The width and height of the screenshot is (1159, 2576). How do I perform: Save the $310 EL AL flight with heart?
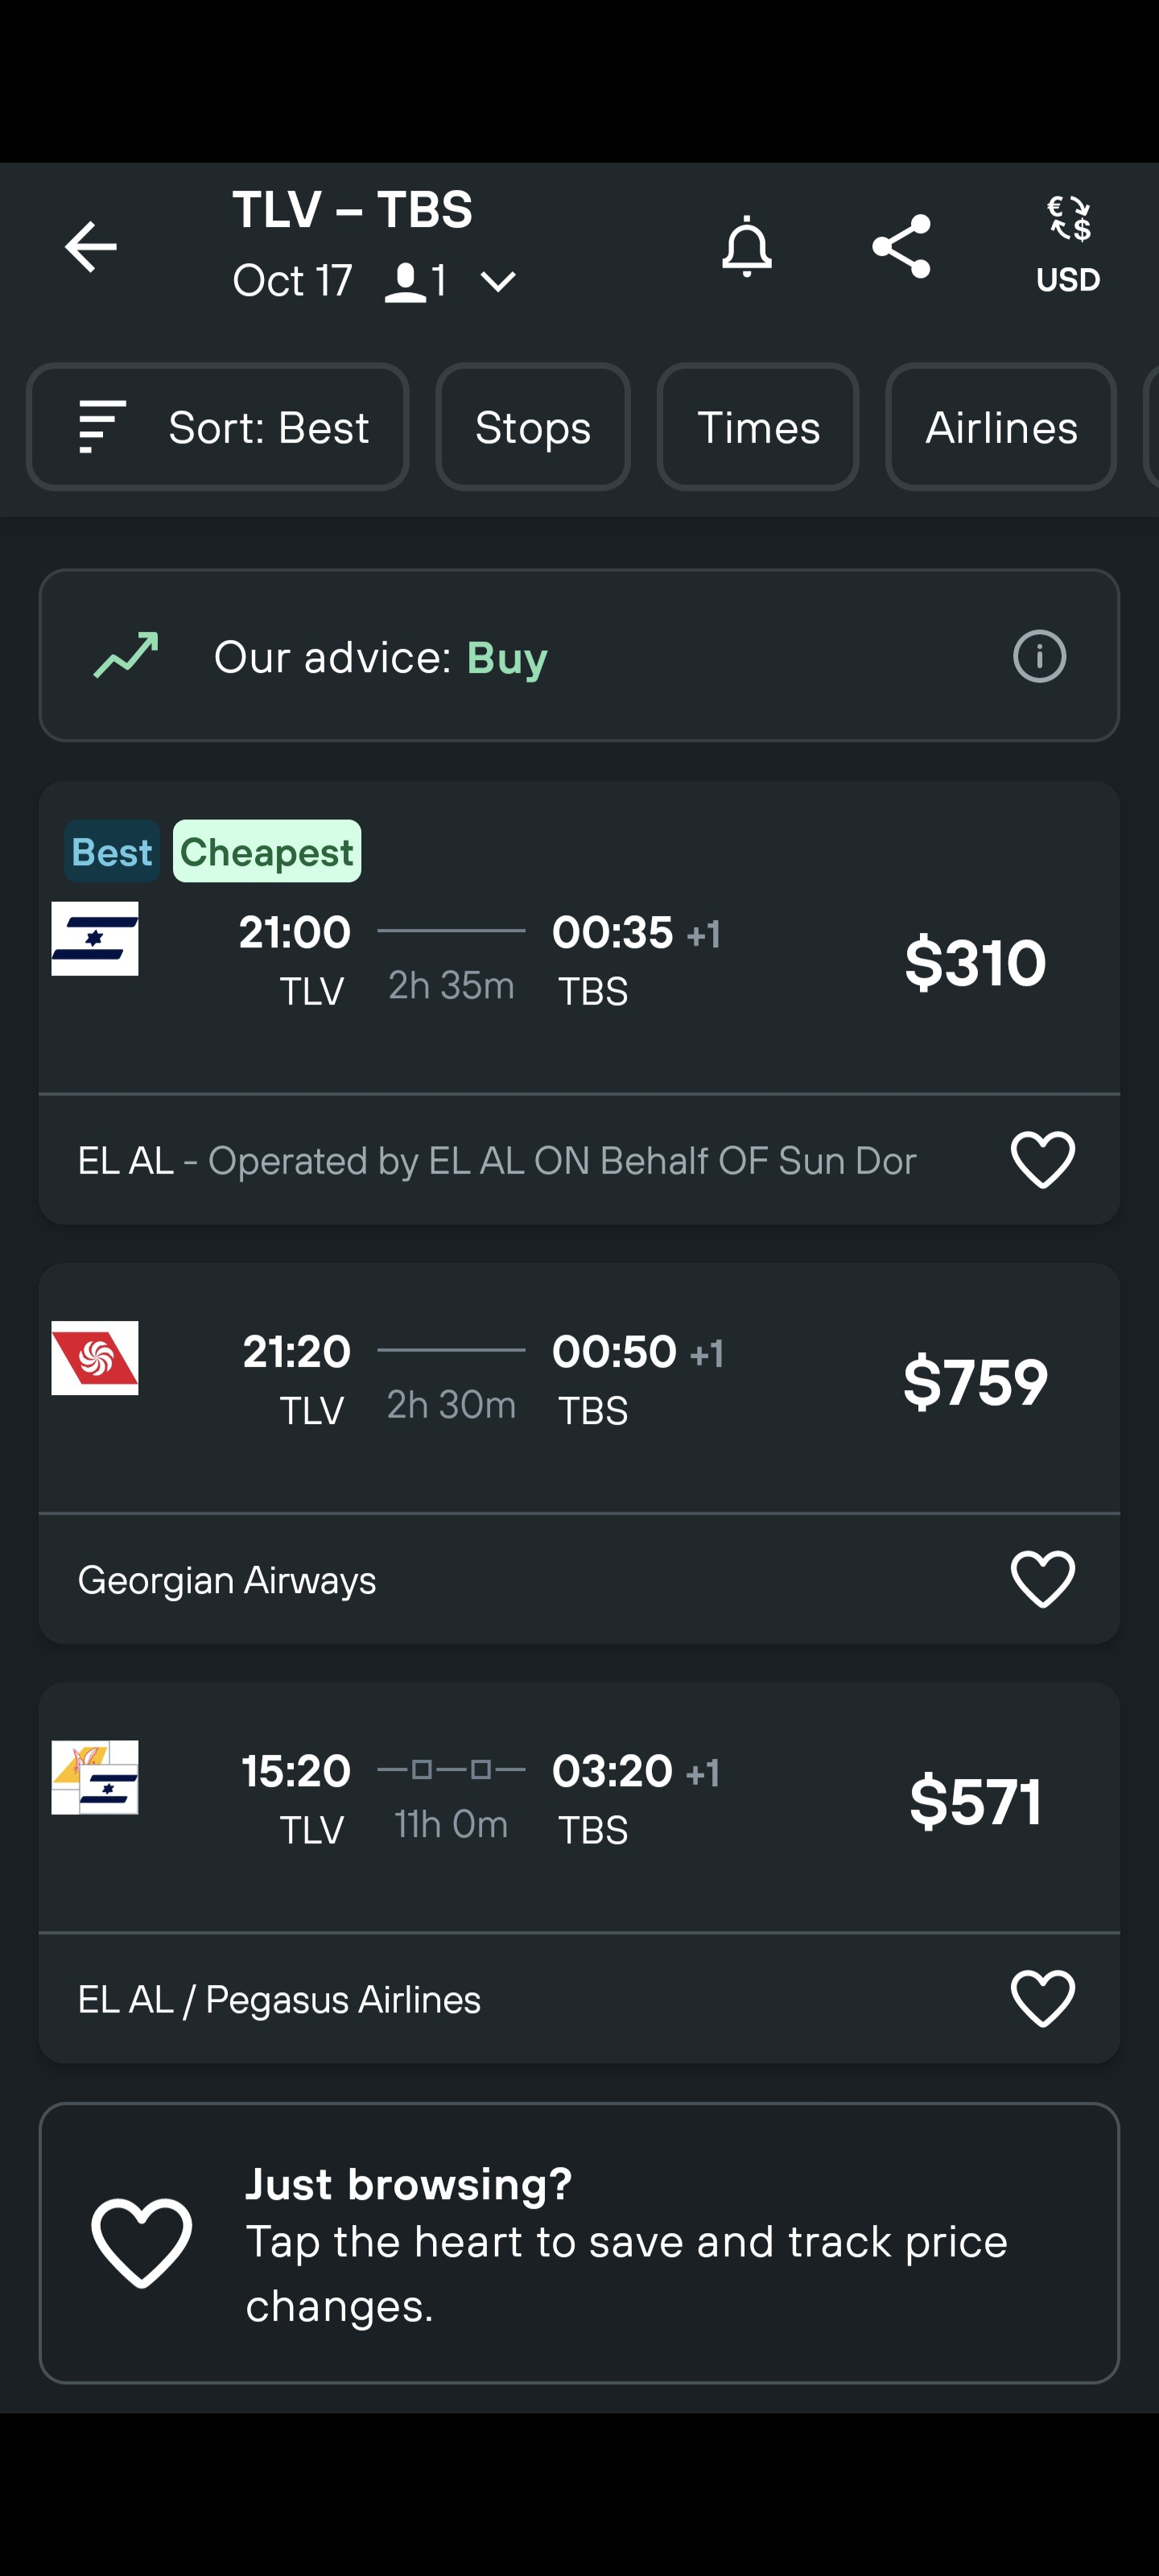point(1042,1160)
